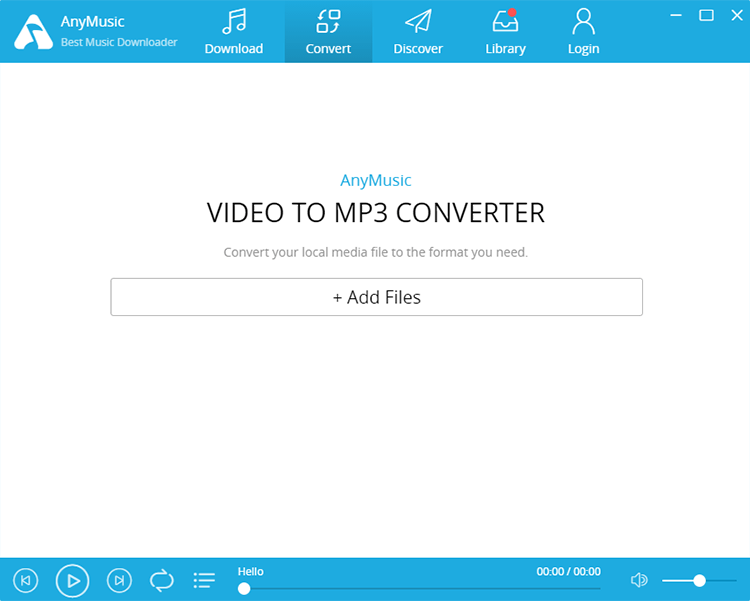Click the blue AnyMusic text above converter heading
Image resolution: width=750 pixels, height=601 pixels.
click(x=375, y=180)
